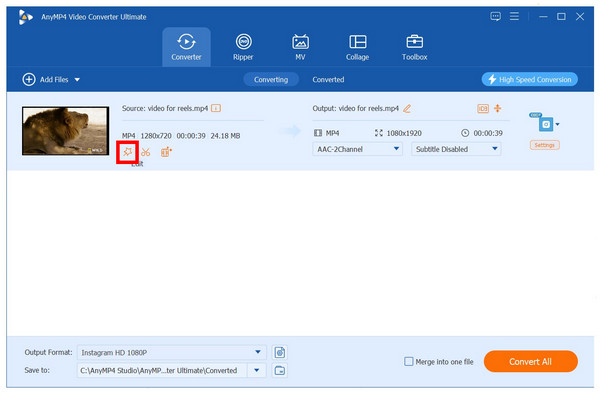Click the output MP4 format label
This screenshot has width=600, height=393.
pyautogui.click(x=332, y=133)
